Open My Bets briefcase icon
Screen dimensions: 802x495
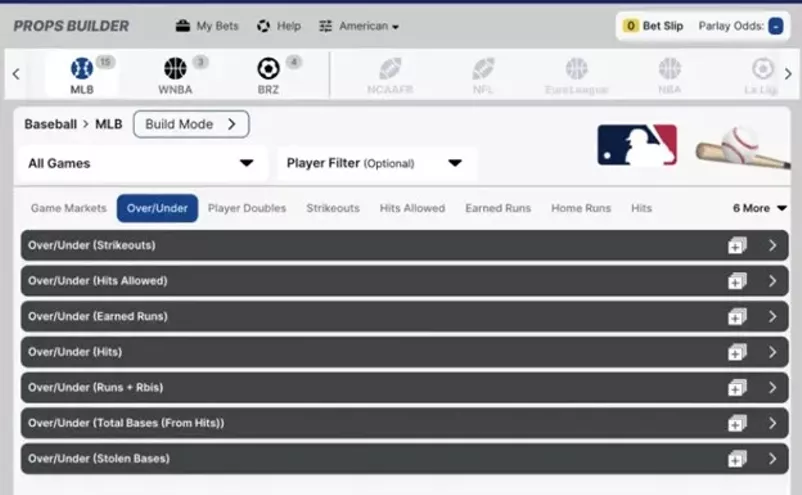click(183, 26)
